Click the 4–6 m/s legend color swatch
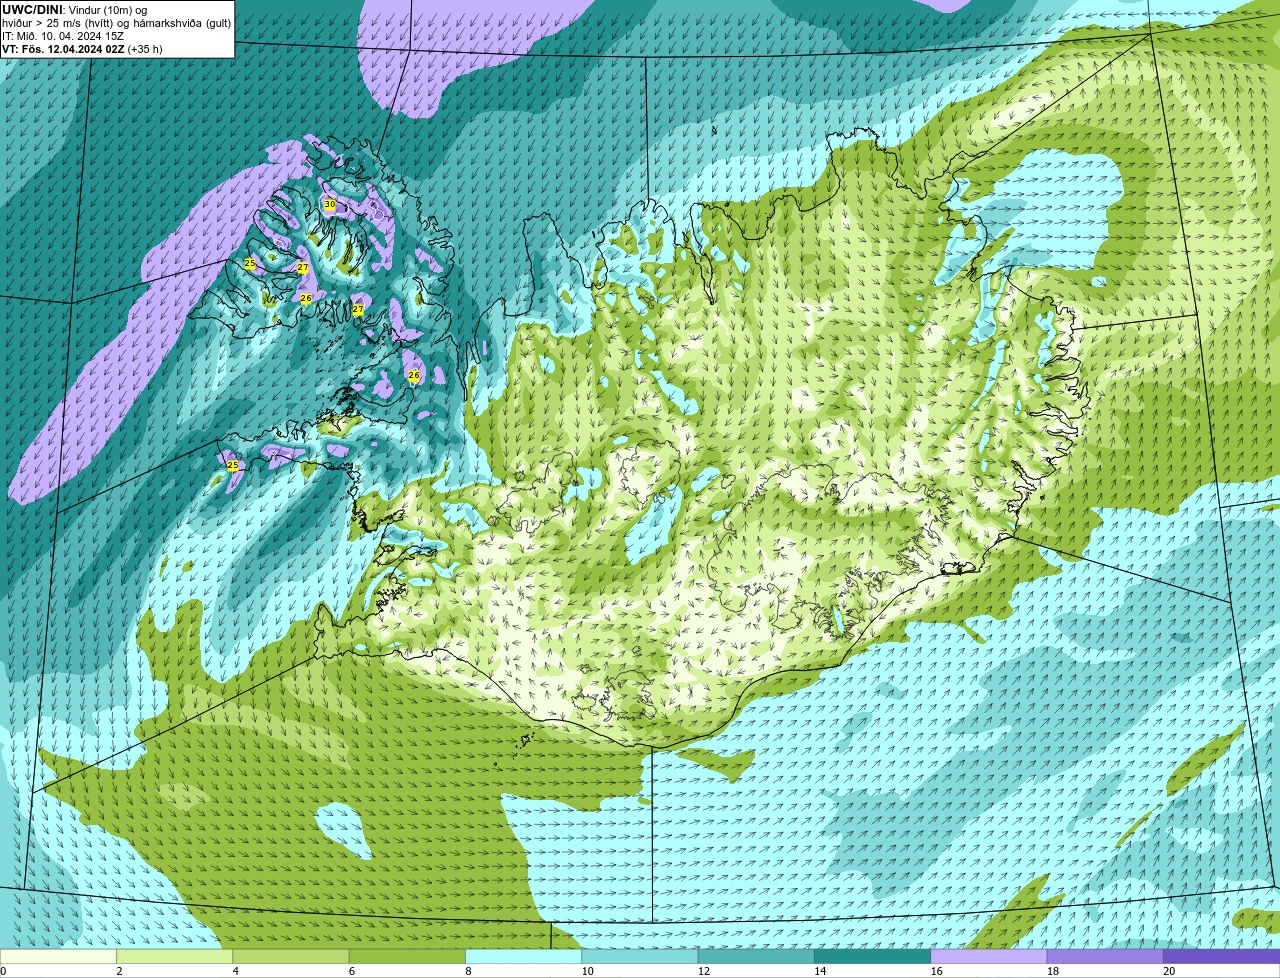The height and width of the screenshot is (978, 1280). [291, 956]
